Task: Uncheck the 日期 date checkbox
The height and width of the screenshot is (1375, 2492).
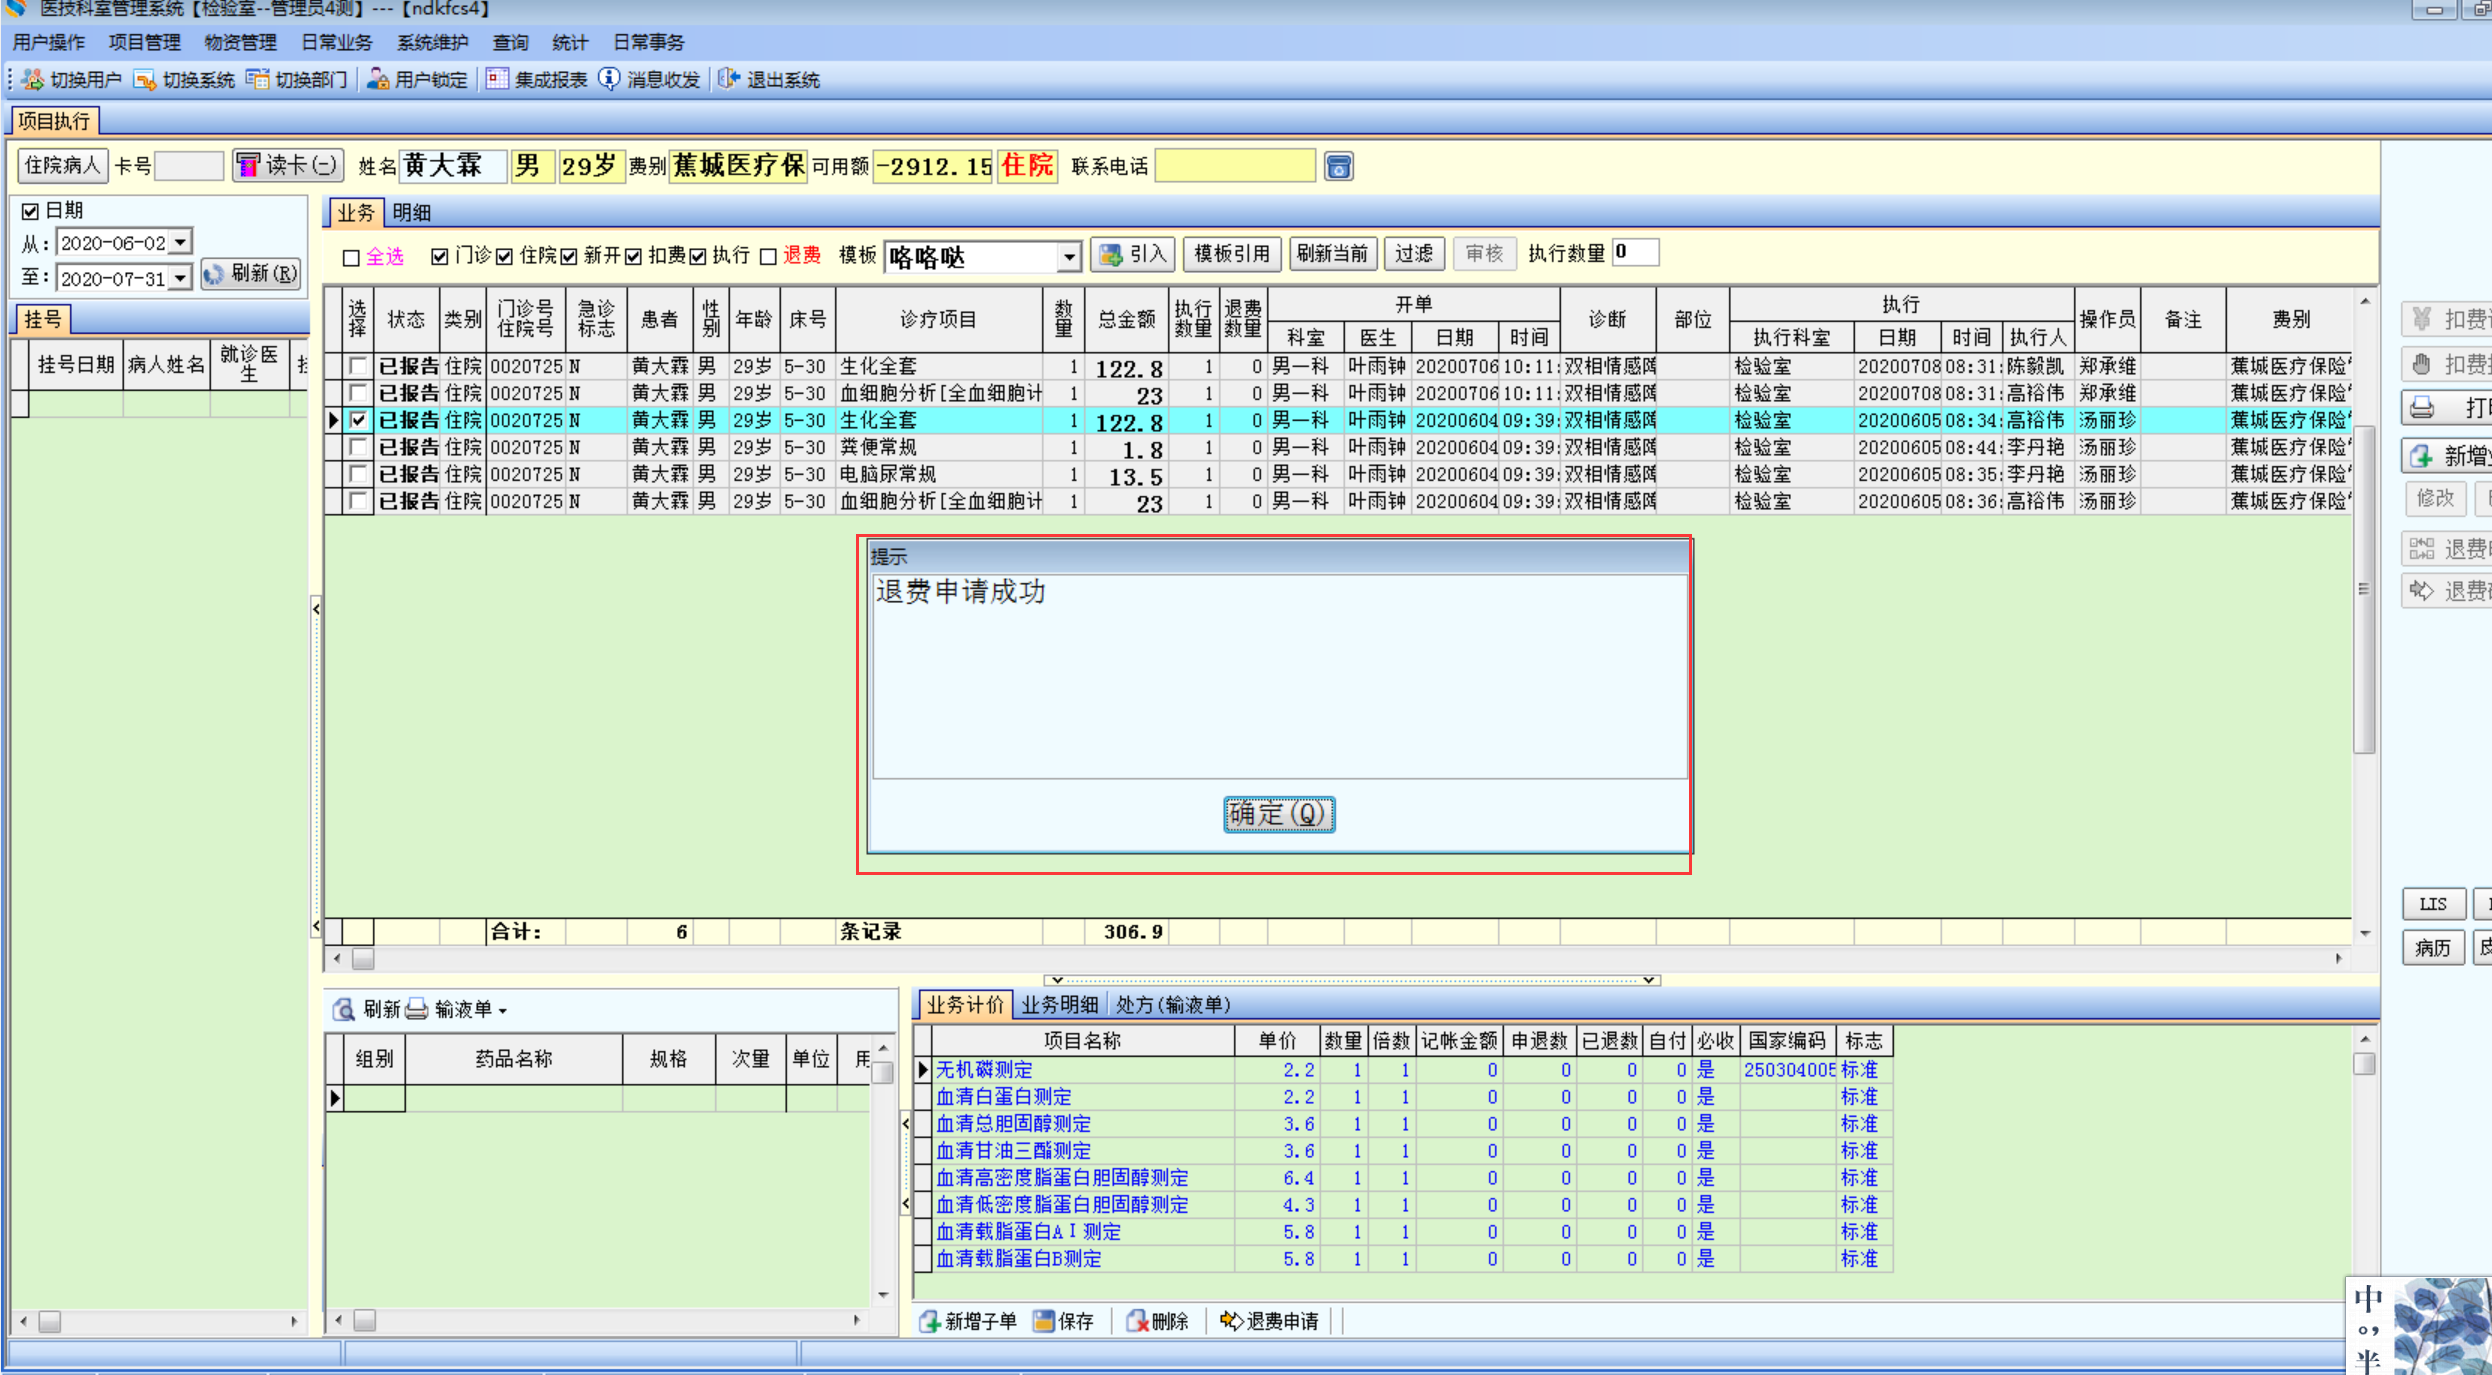Action: pos(30,211)
